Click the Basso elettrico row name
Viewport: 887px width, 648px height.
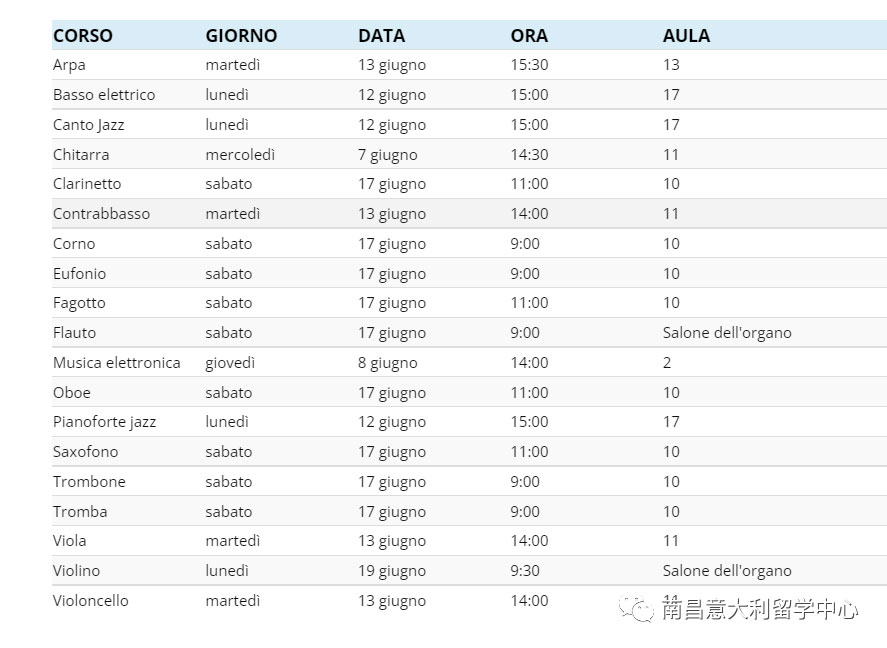(104, 94)
